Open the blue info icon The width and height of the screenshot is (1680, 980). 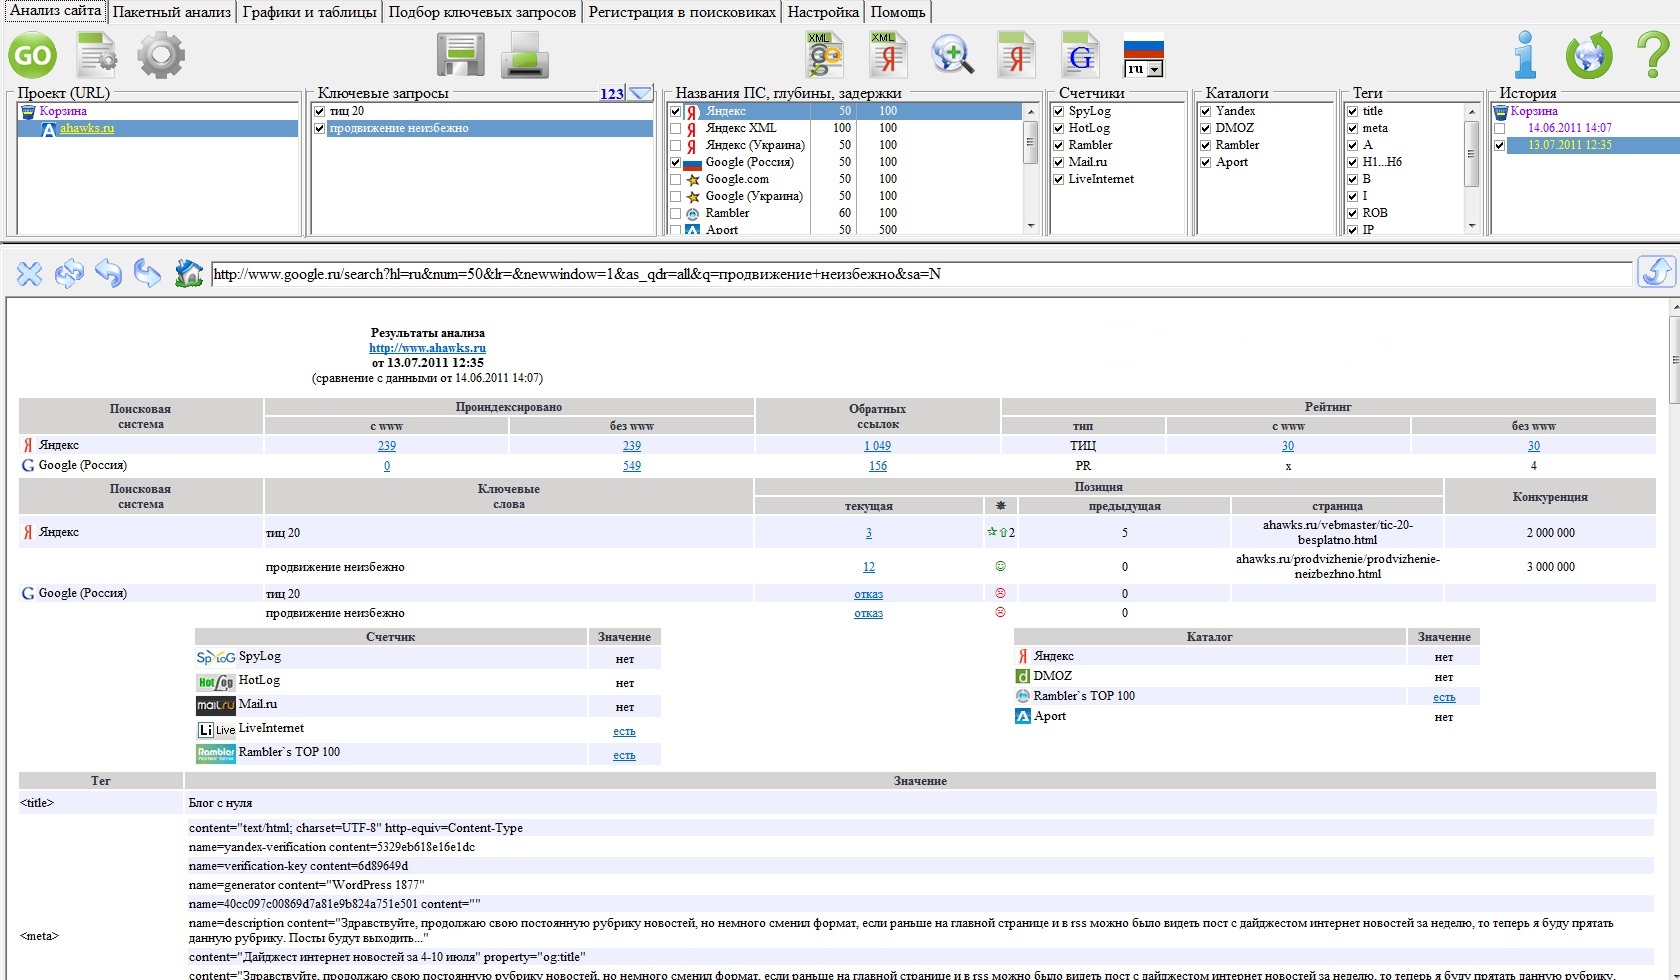pos(1525,55)
